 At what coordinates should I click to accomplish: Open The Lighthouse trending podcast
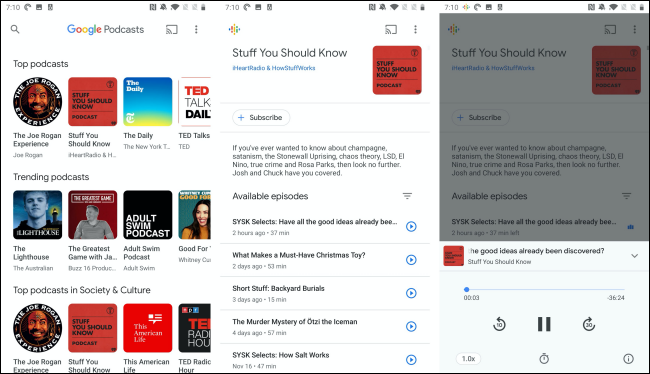(37, 215)
